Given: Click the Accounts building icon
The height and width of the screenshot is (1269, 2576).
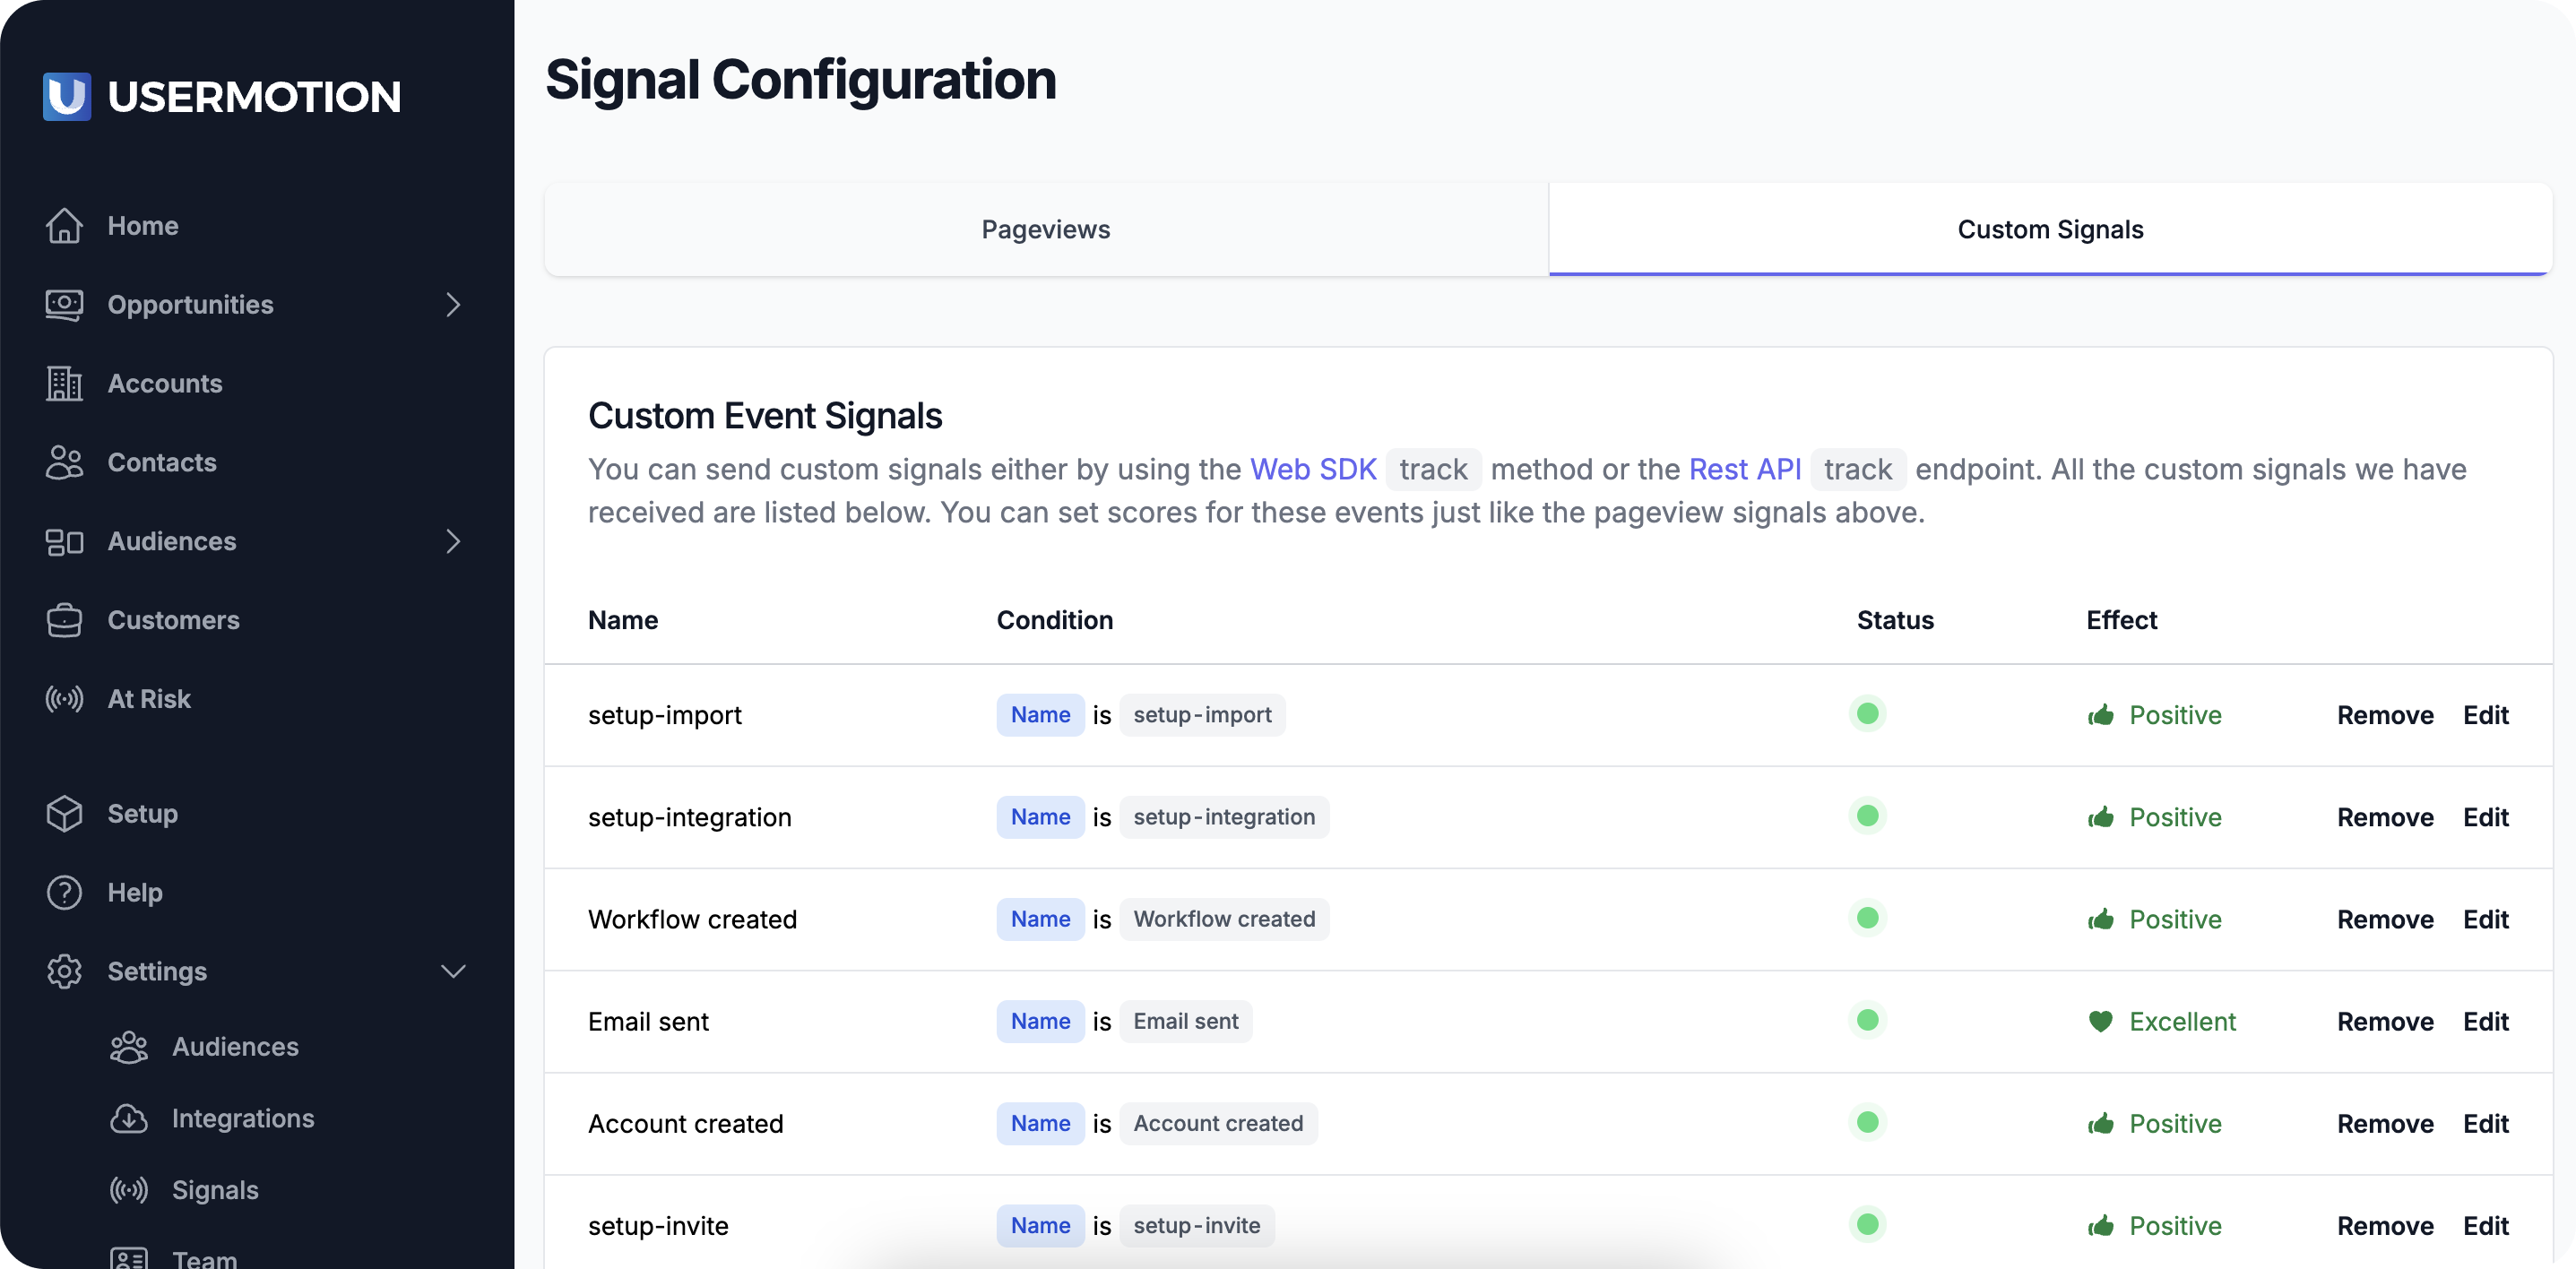Looking at the screenshot, I should pyautogui.click(x=64, y=384).
